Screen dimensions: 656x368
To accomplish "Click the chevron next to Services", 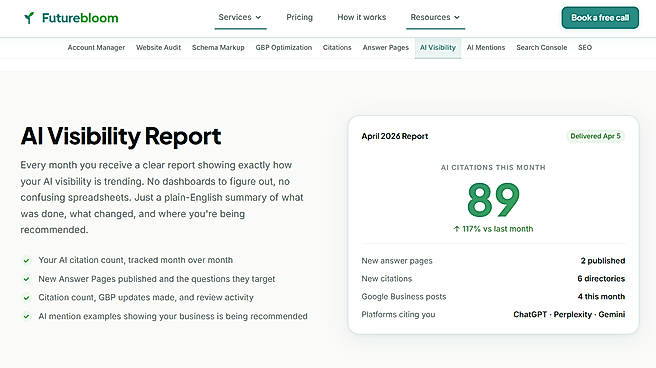I will 258,18.
